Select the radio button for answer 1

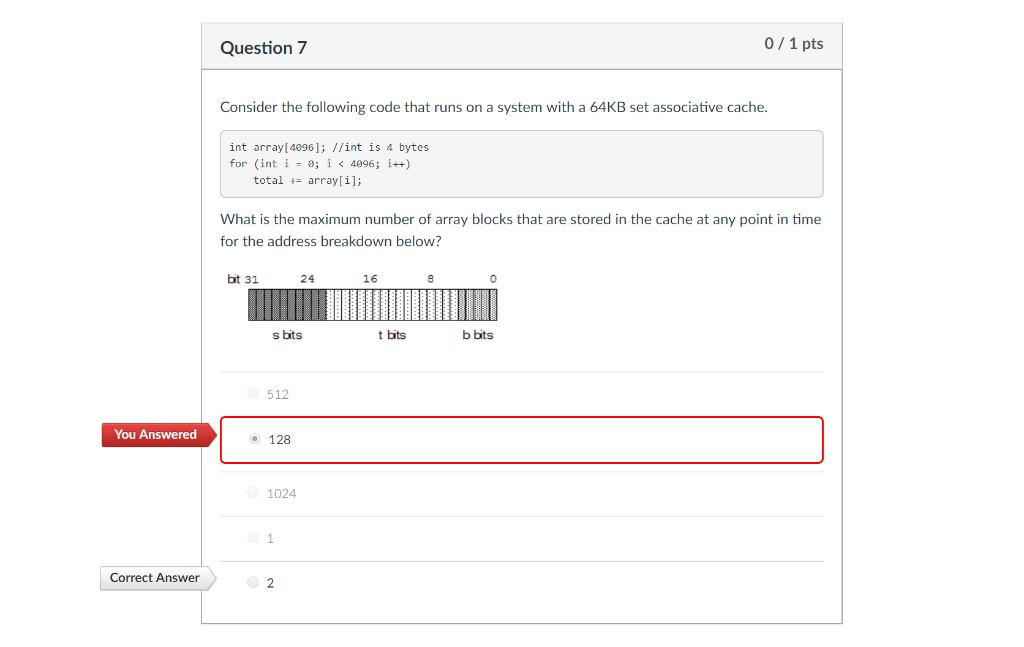253,537
